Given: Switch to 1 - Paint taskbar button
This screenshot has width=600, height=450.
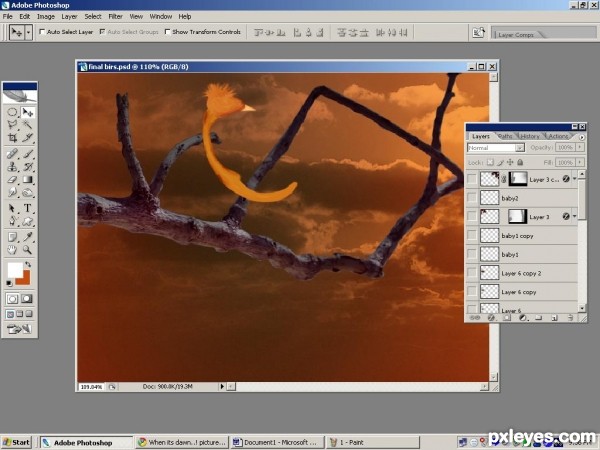Looking at the screenshot, I should coord(373,442).
